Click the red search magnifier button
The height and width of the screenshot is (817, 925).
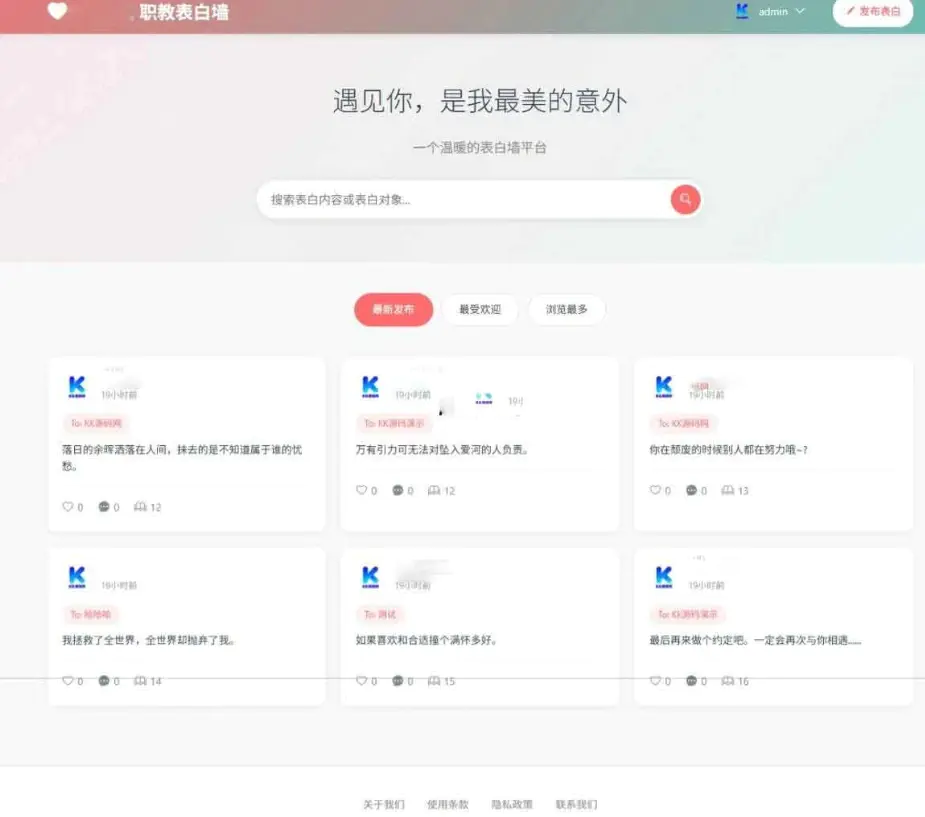coord(685,199)
